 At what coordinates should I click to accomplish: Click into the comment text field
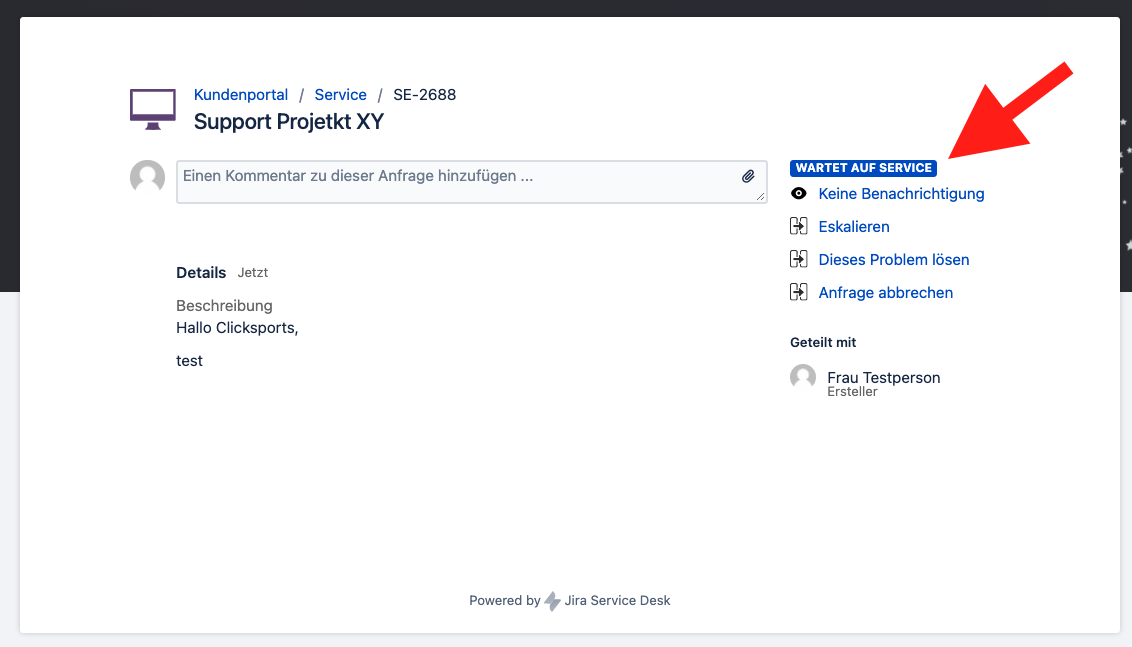[471, 182]
